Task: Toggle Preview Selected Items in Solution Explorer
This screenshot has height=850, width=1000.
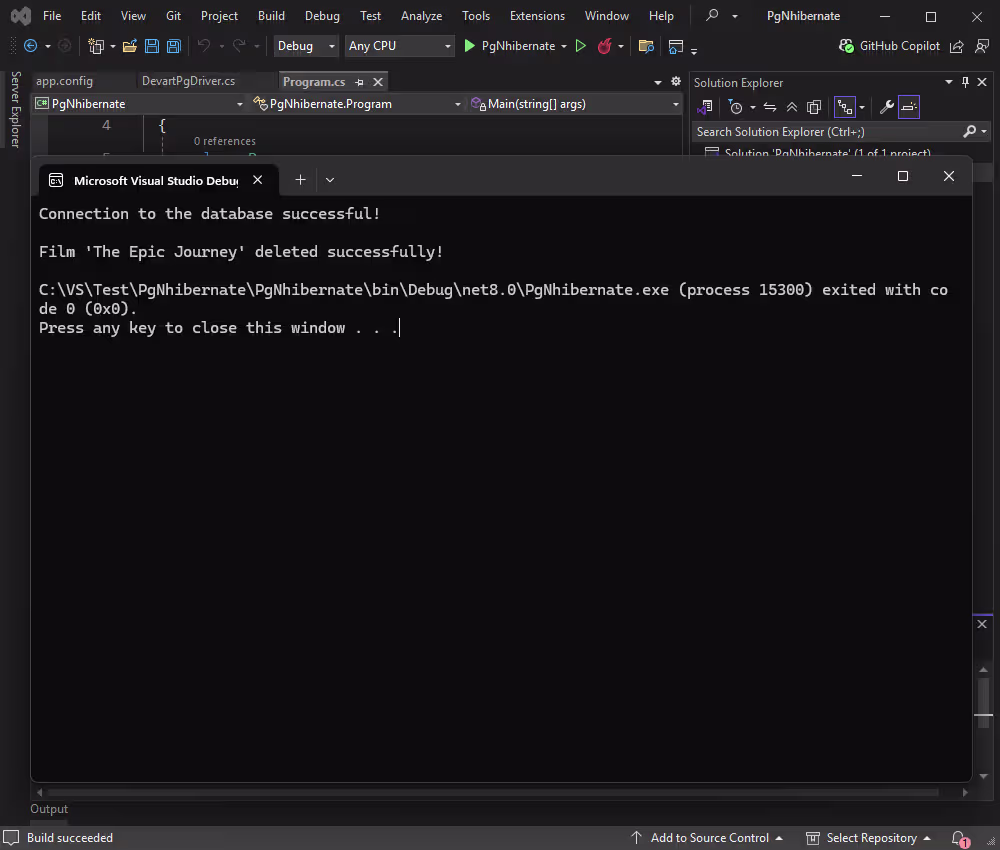Action: [908, 107]
